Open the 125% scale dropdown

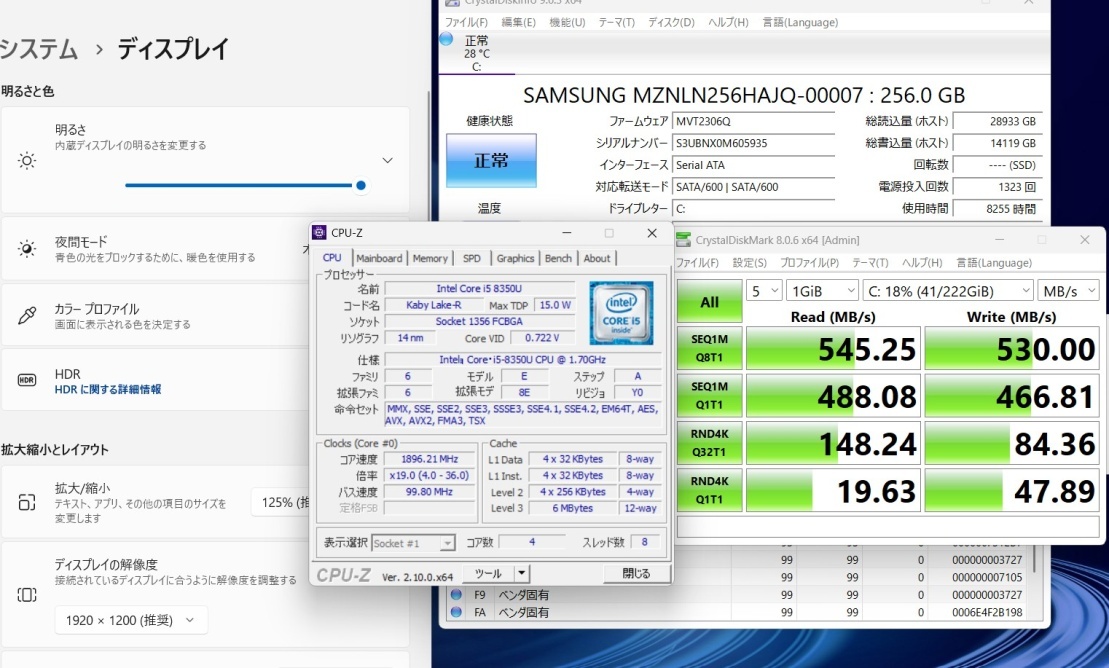pos(281,502)
